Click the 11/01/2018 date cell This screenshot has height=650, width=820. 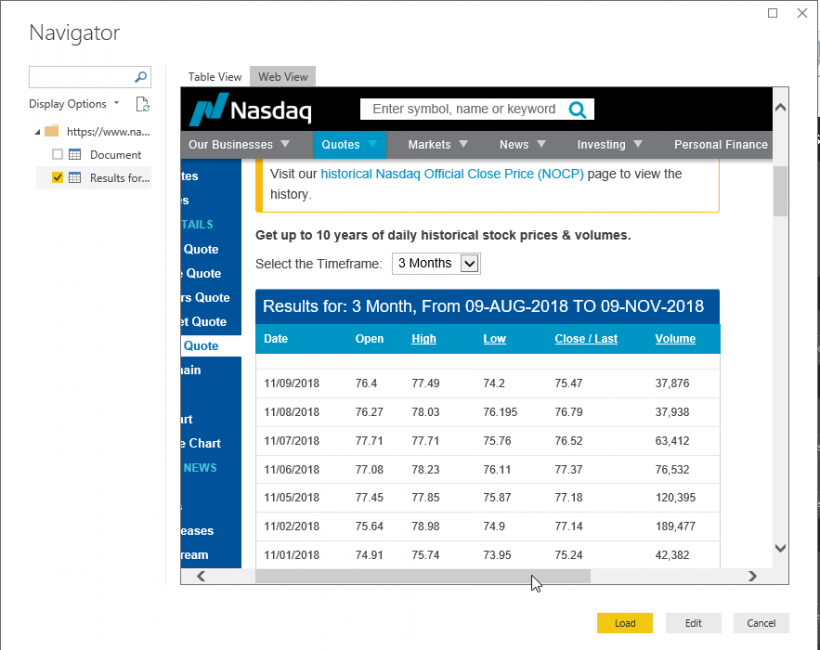[x=292, y=555]
